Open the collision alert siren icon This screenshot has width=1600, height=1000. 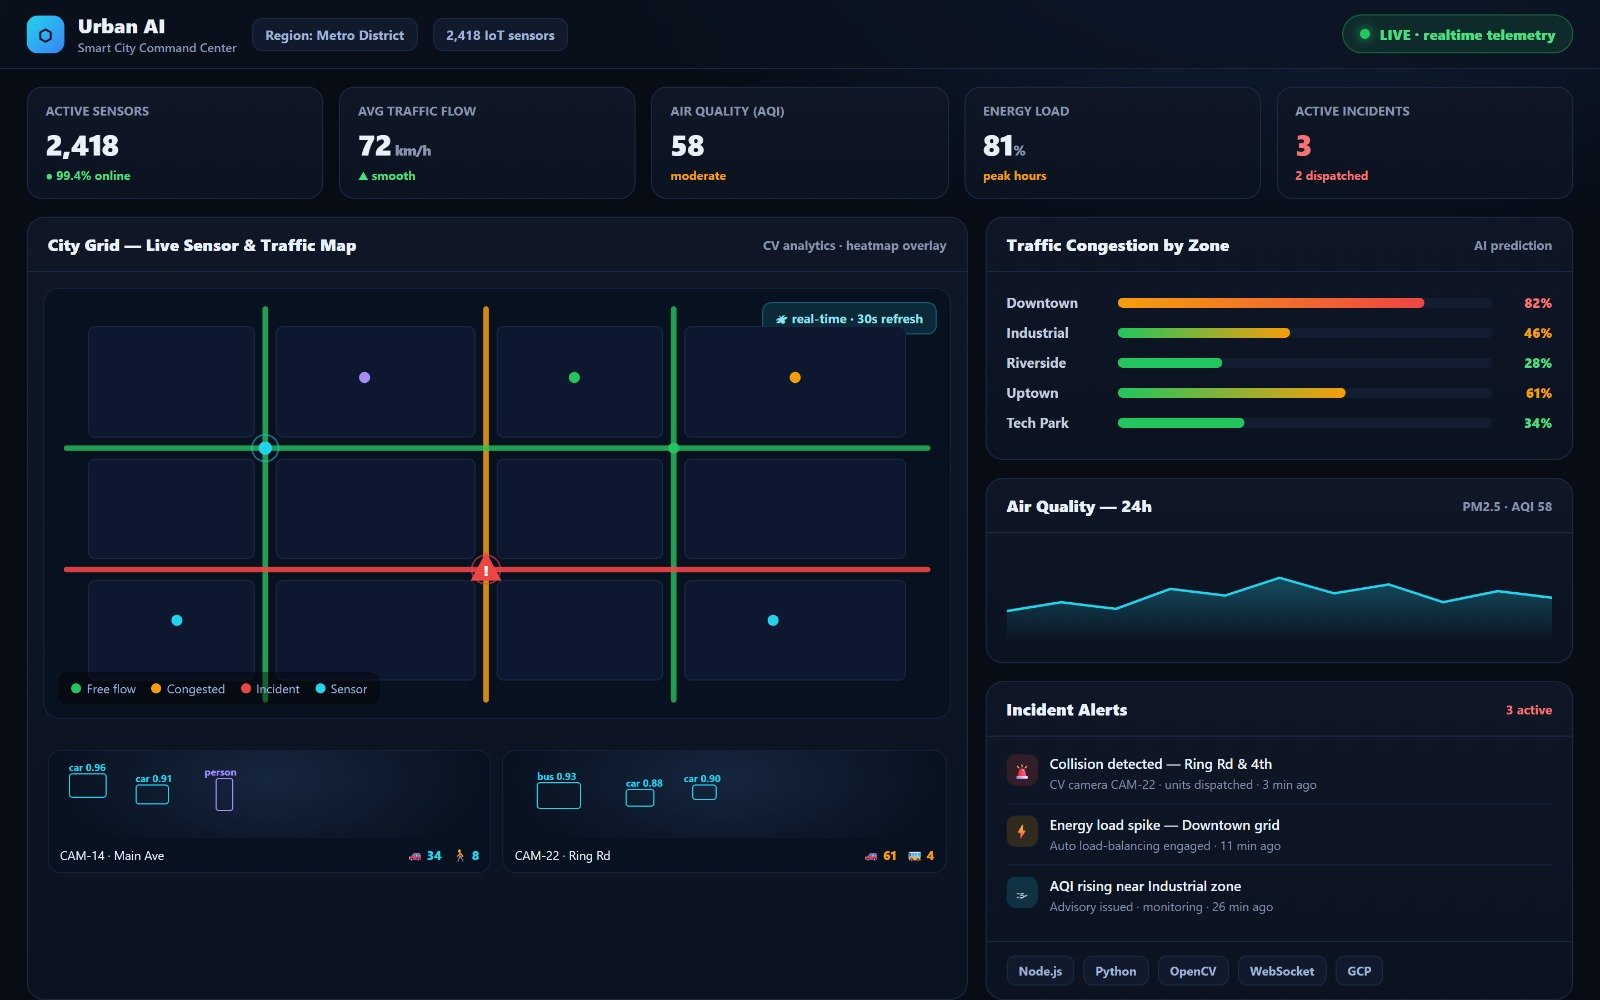pyautogui.click(x=1022, y=771)
